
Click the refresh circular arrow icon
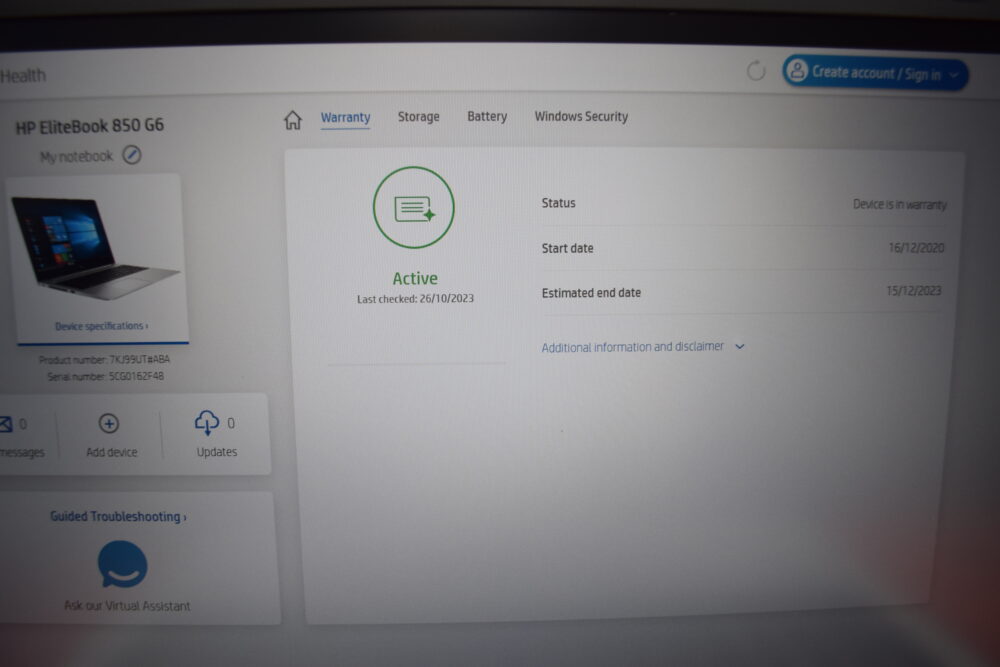click(x=756, y=71)
